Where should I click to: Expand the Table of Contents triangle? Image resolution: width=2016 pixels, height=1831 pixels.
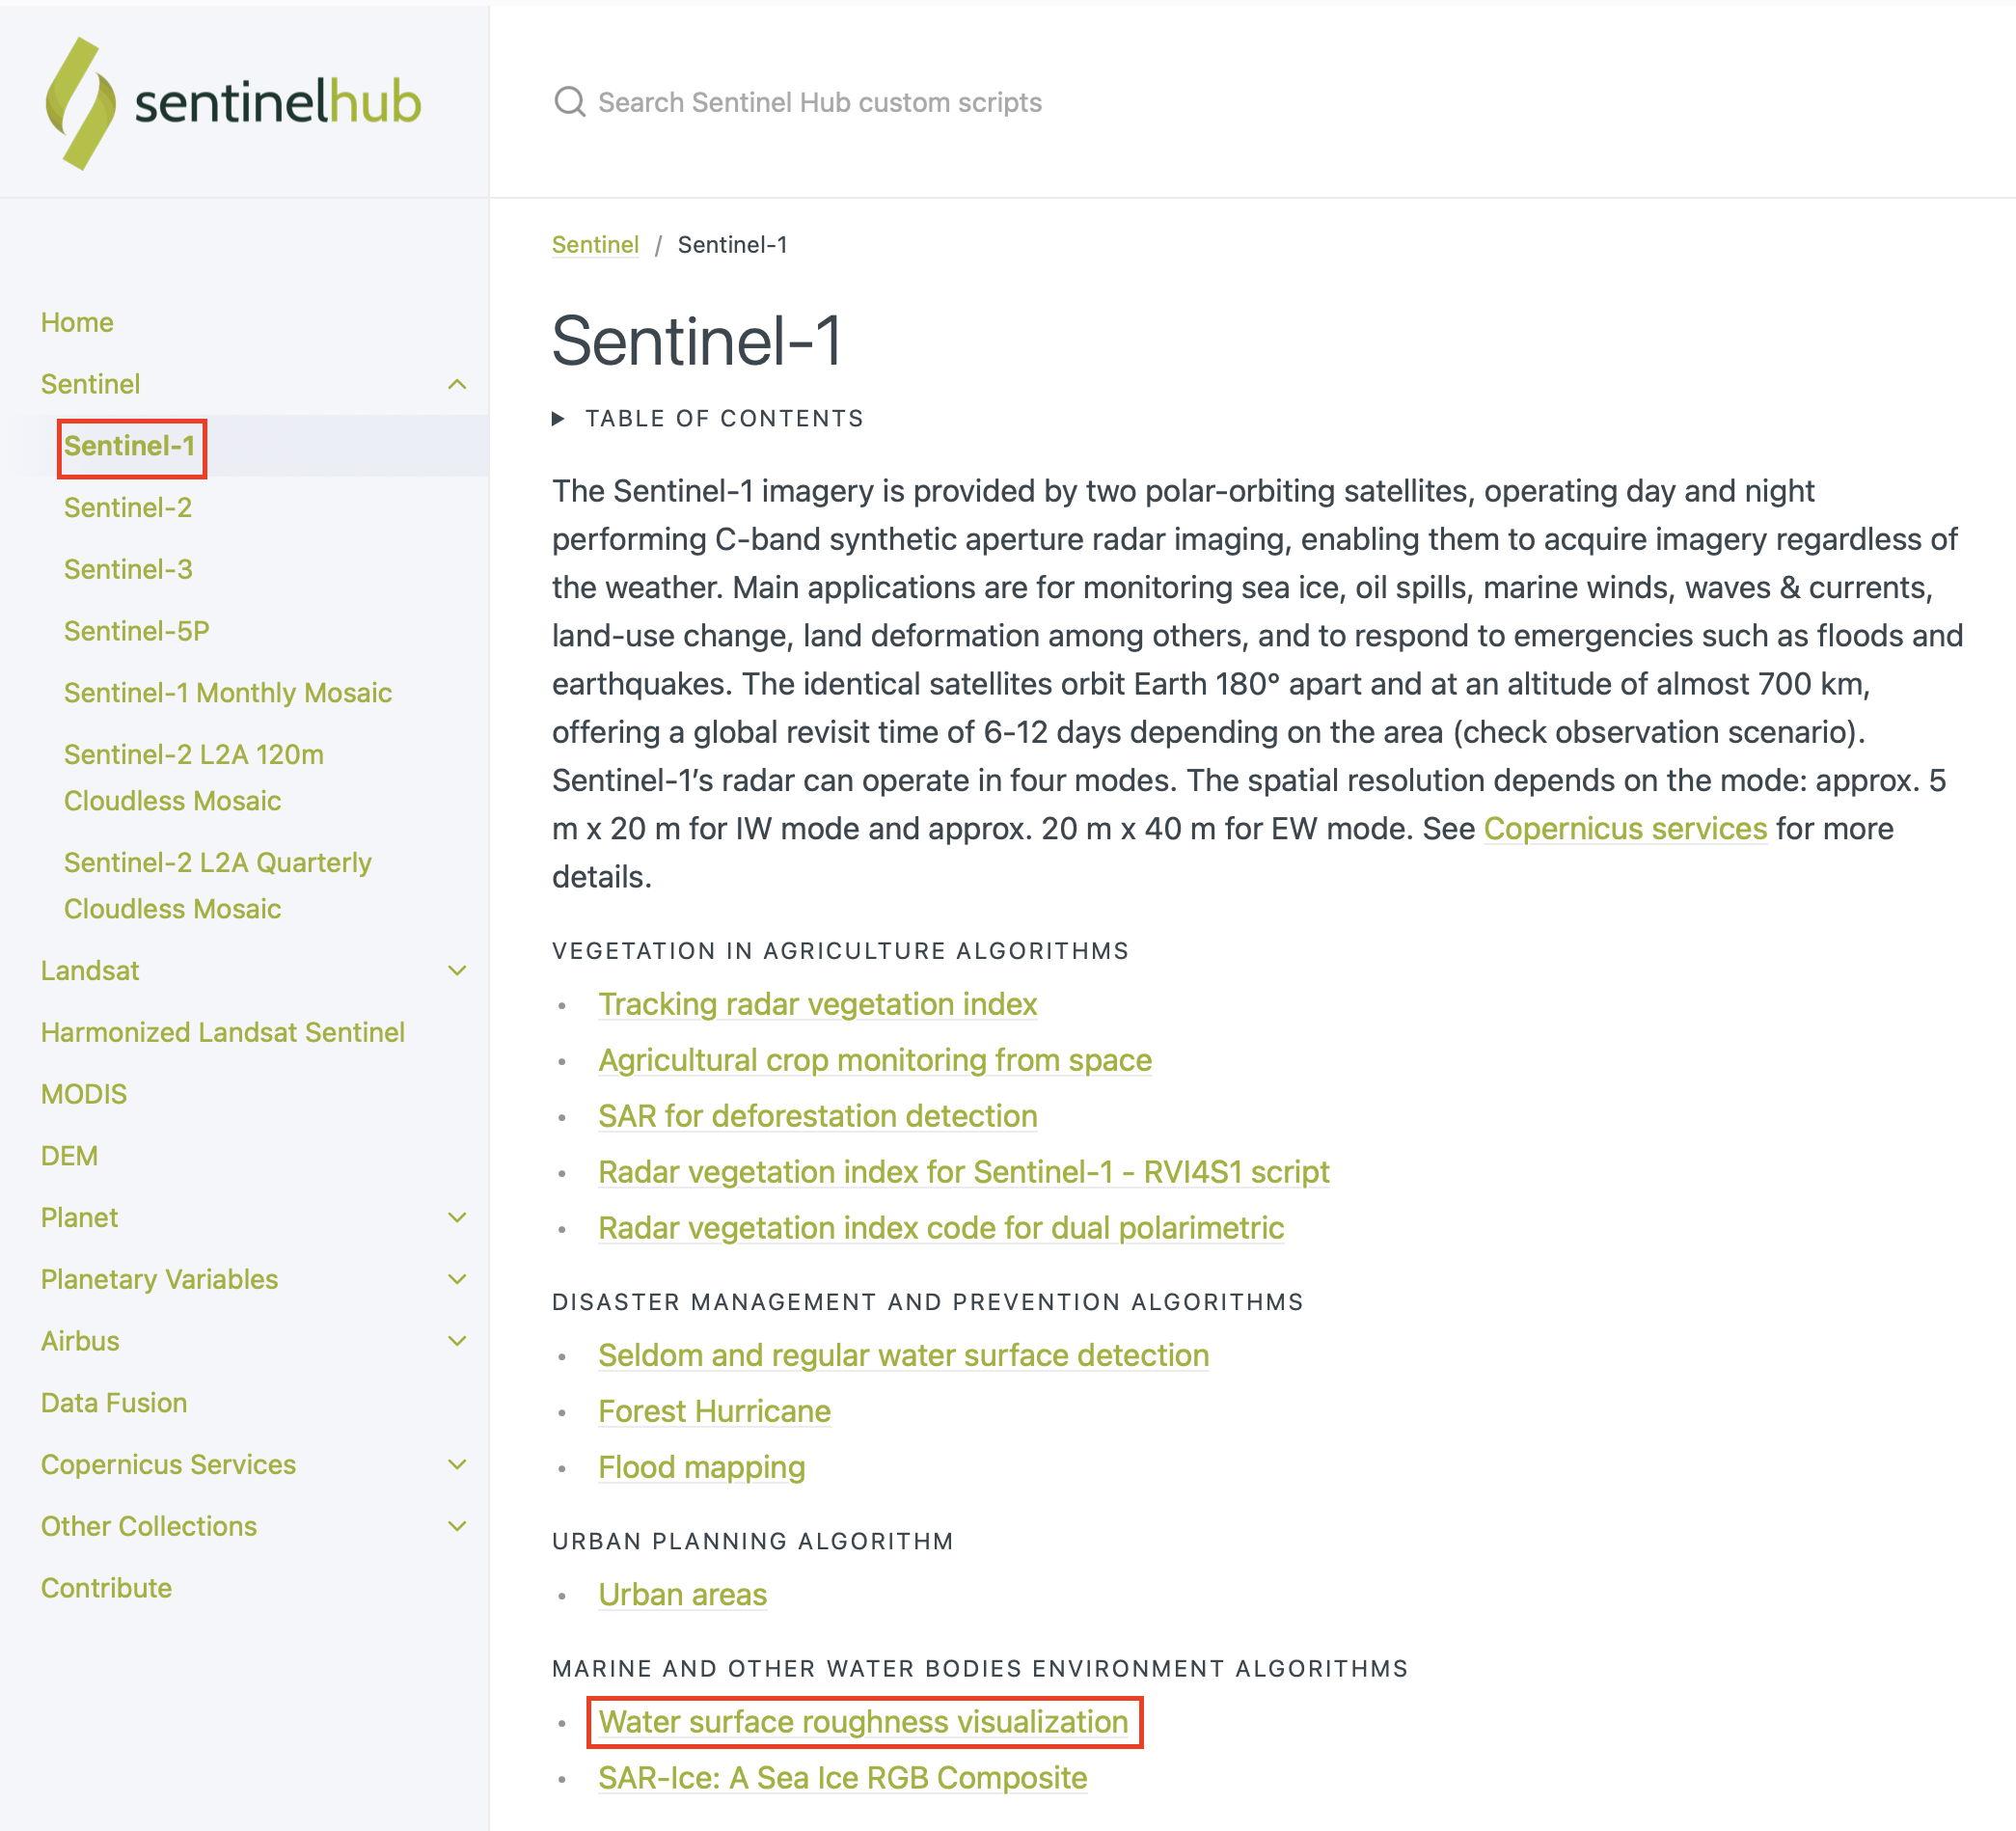coord(559,419)
